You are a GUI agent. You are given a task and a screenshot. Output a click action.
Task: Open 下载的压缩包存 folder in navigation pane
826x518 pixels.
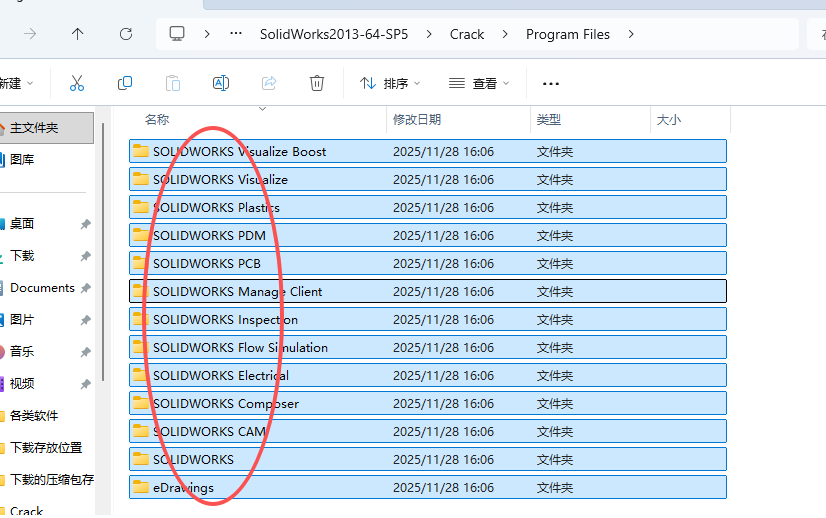pos(51,480)
